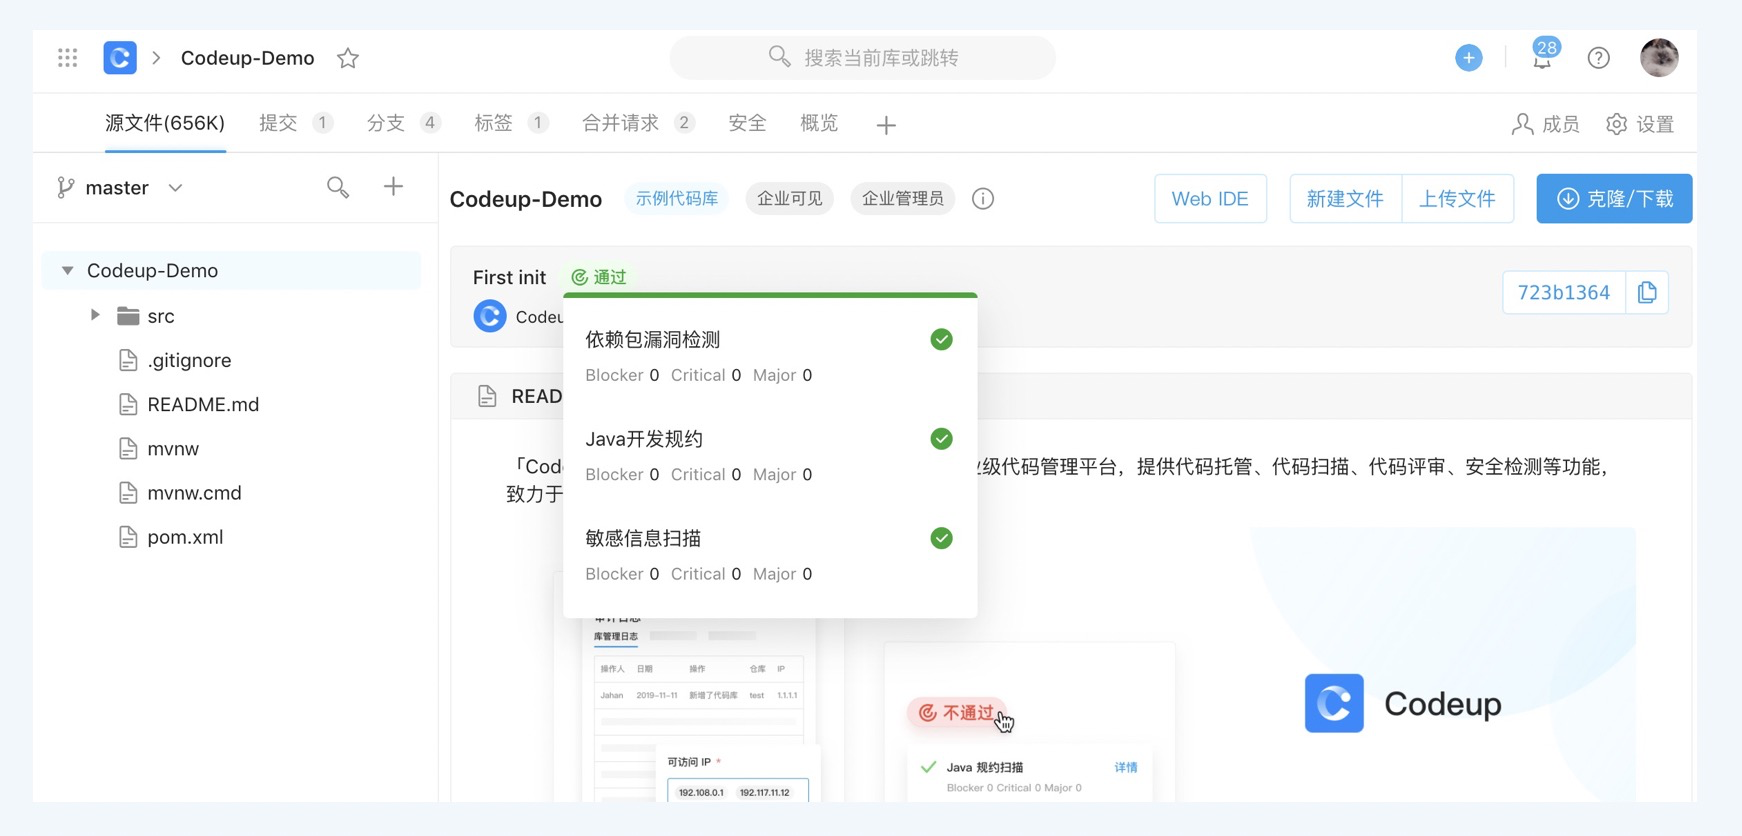The width and height of the screenshot is (1742, 836).
Task: Click the 企业管理员 tag
Action: point(902,198)
